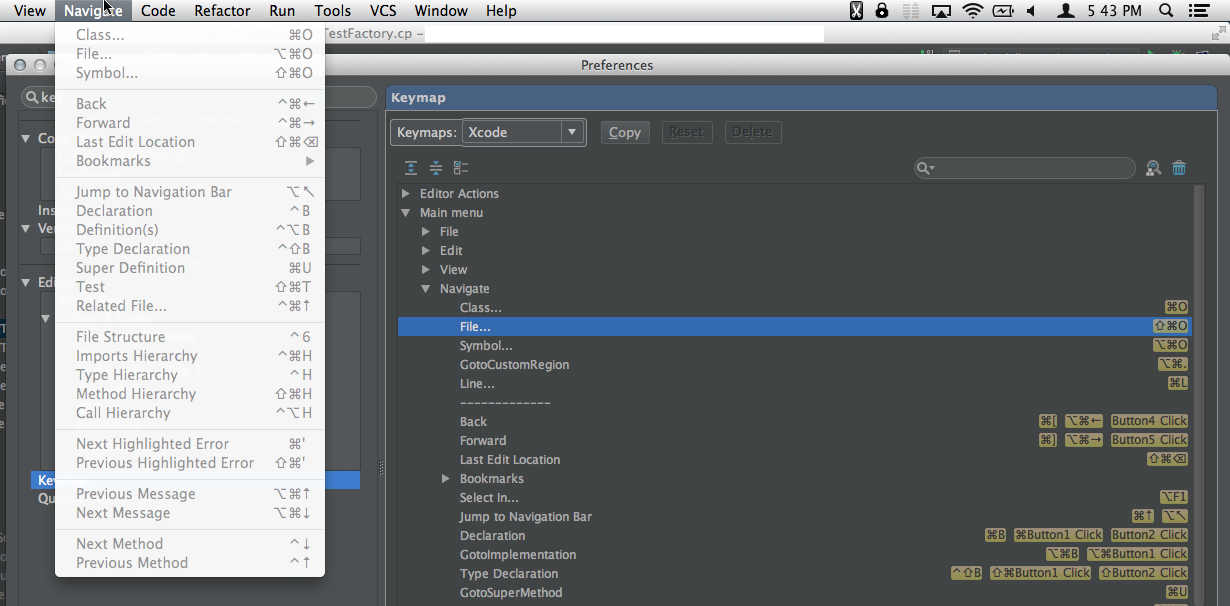Image resolution: width=1230 pixels, height=606 pixels.
Task: Select GotoImplementation row in keymap
Action: tap(795, 555)
